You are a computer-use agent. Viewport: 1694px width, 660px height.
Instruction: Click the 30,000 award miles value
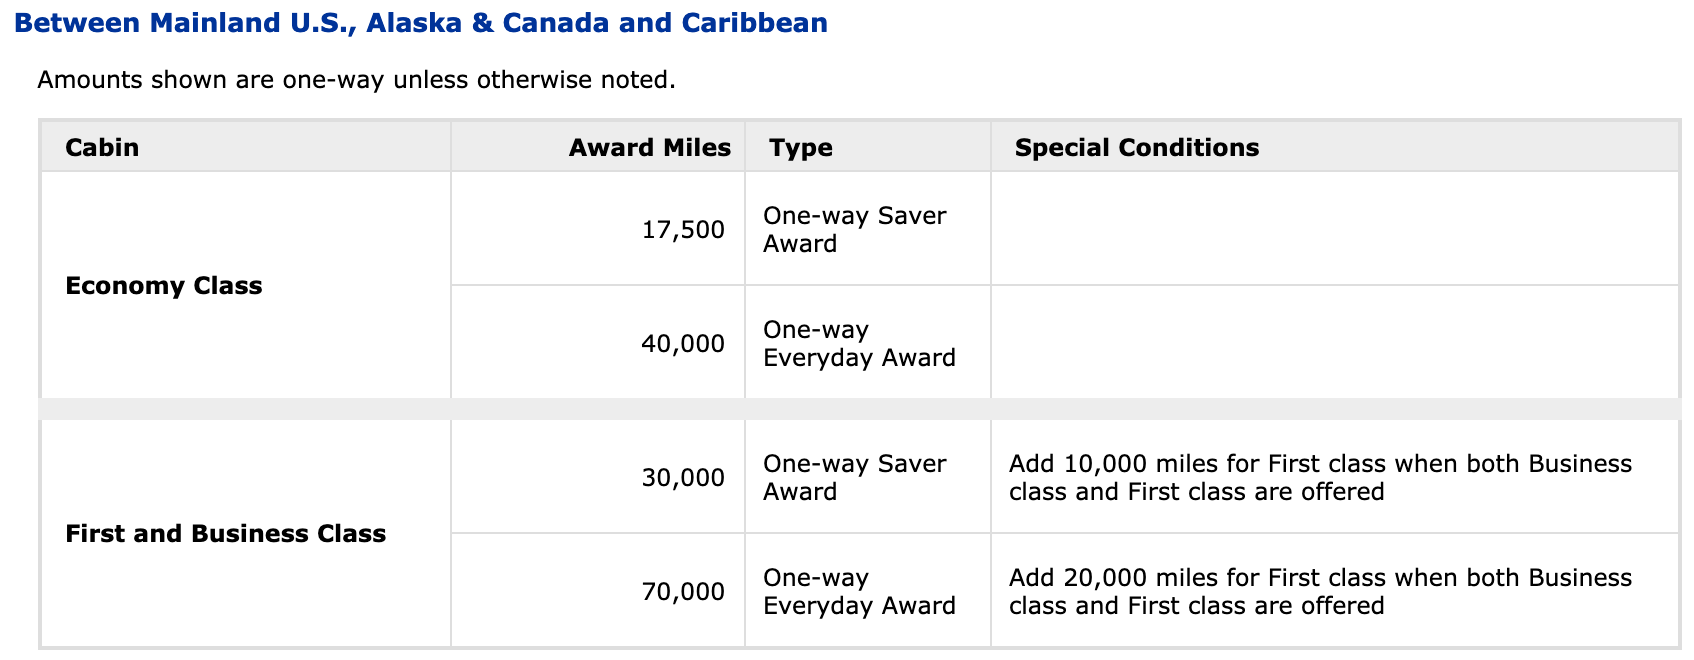(x=683, y=478)
